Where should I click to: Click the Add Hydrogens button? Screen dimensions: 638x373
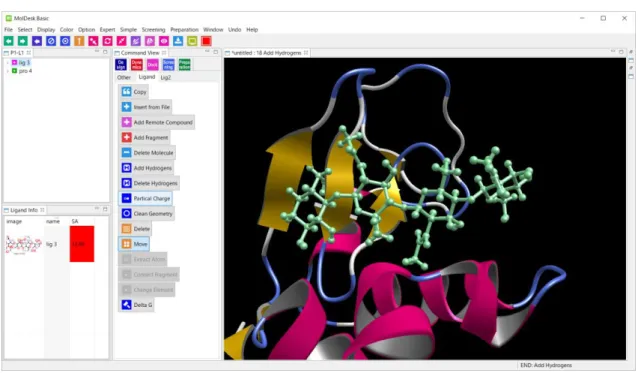[147, 168]
